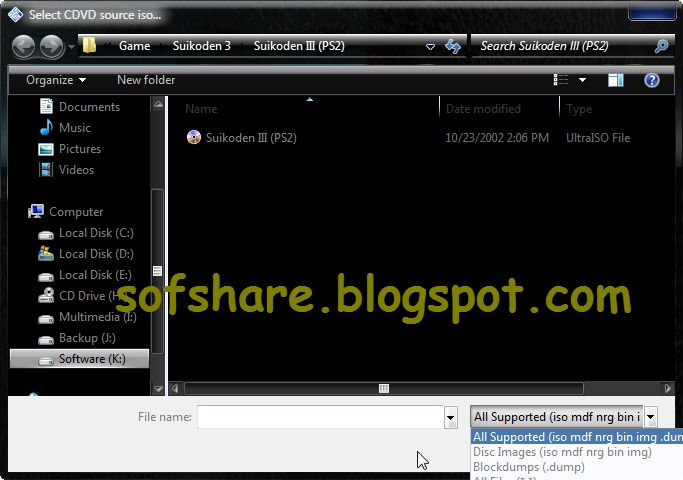Open address bar previous locations dropdown
This screenshot has width=683, height=480.
tap(430, 46)
